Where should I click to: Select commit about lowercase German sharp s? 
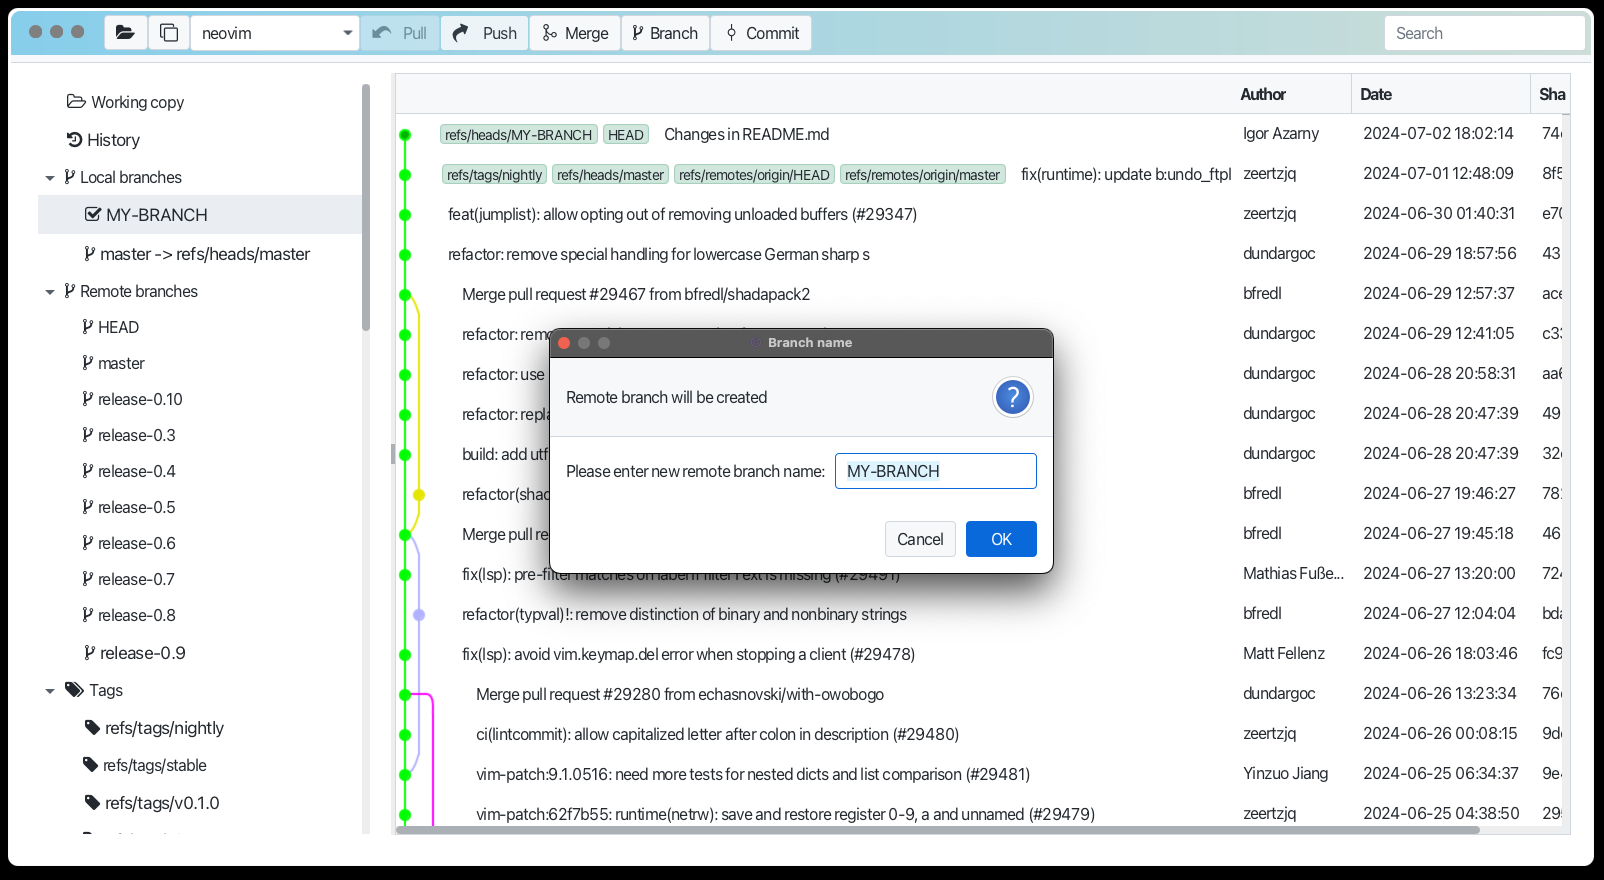(659, 254)
